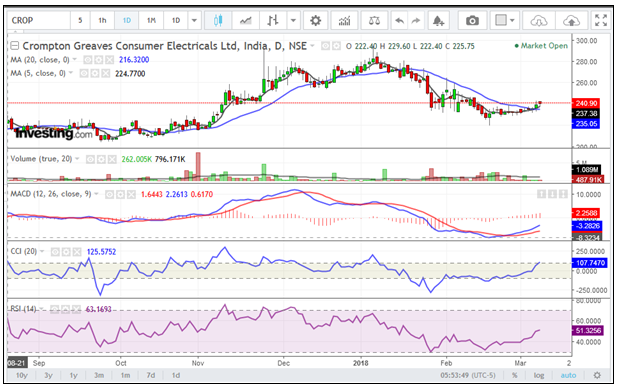The width and height of the screenshot is (618, 390).
Task: Expand the bar style dropdown arrow
Action: [293, 20]
